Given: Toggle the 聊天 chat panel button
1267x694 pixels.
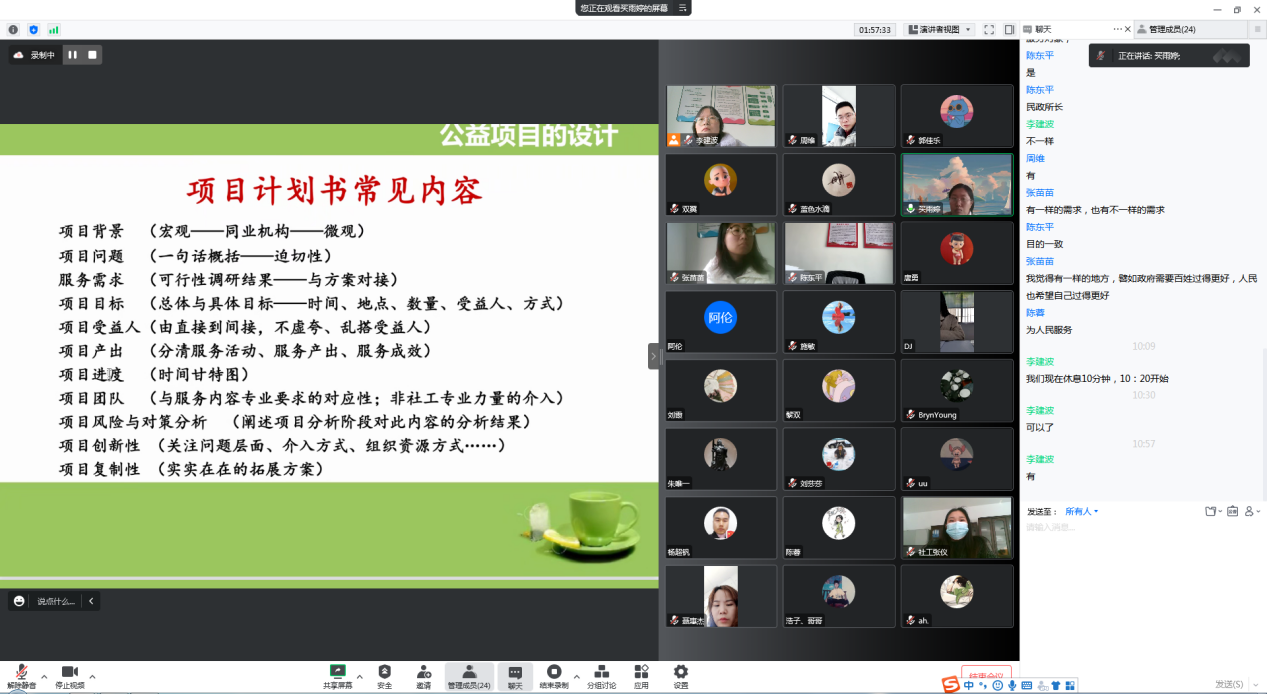Looking at the screenshot, I should click(x=514, y=677).
